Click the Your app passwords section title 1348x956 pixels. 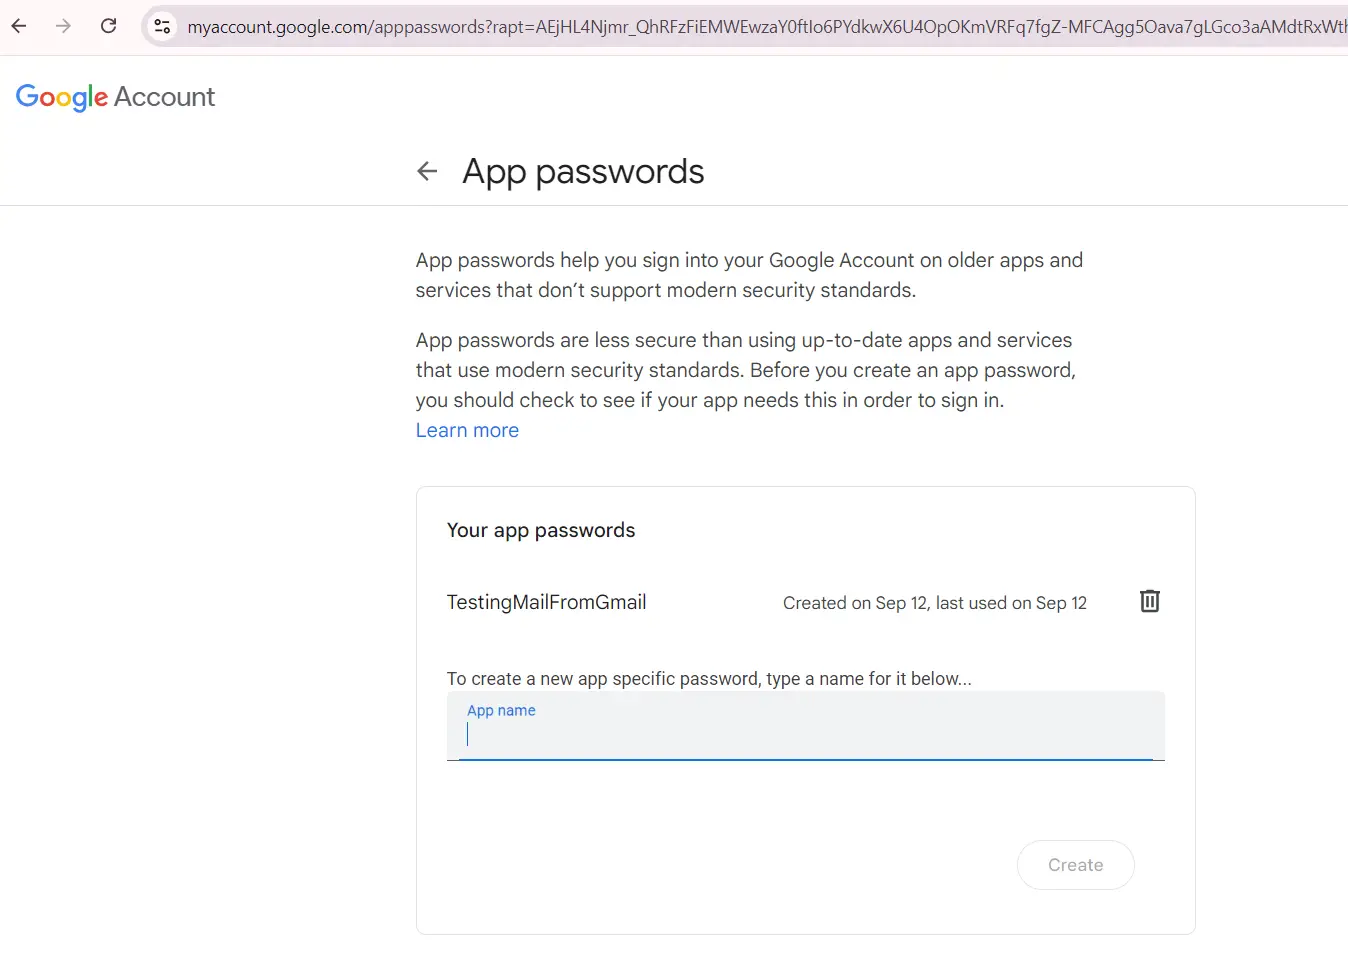point(540,530)
